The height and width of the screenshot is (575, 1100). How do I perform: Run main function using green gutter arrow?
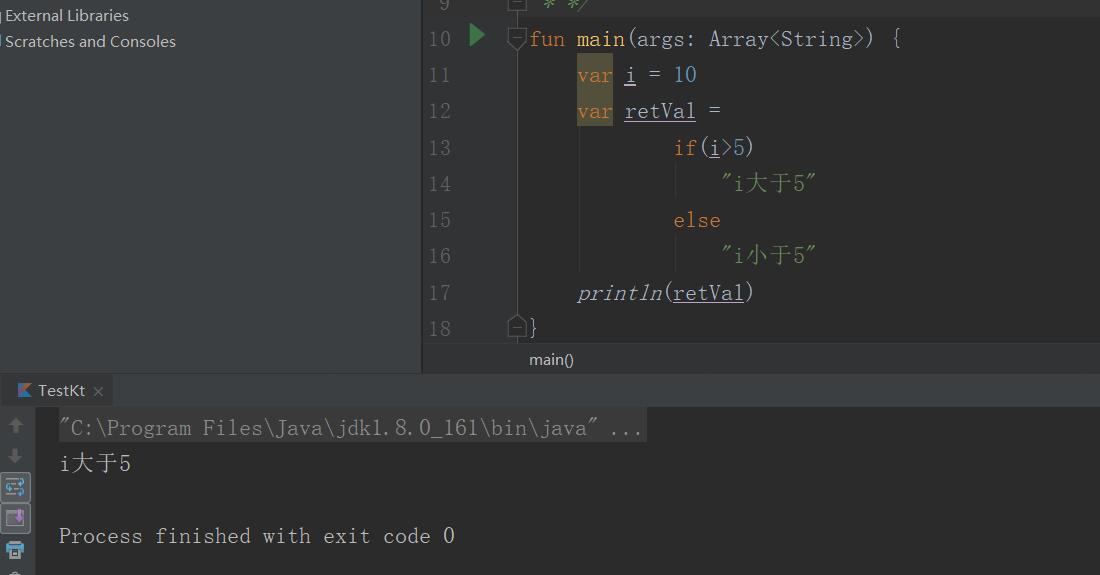tap(477, 35)
